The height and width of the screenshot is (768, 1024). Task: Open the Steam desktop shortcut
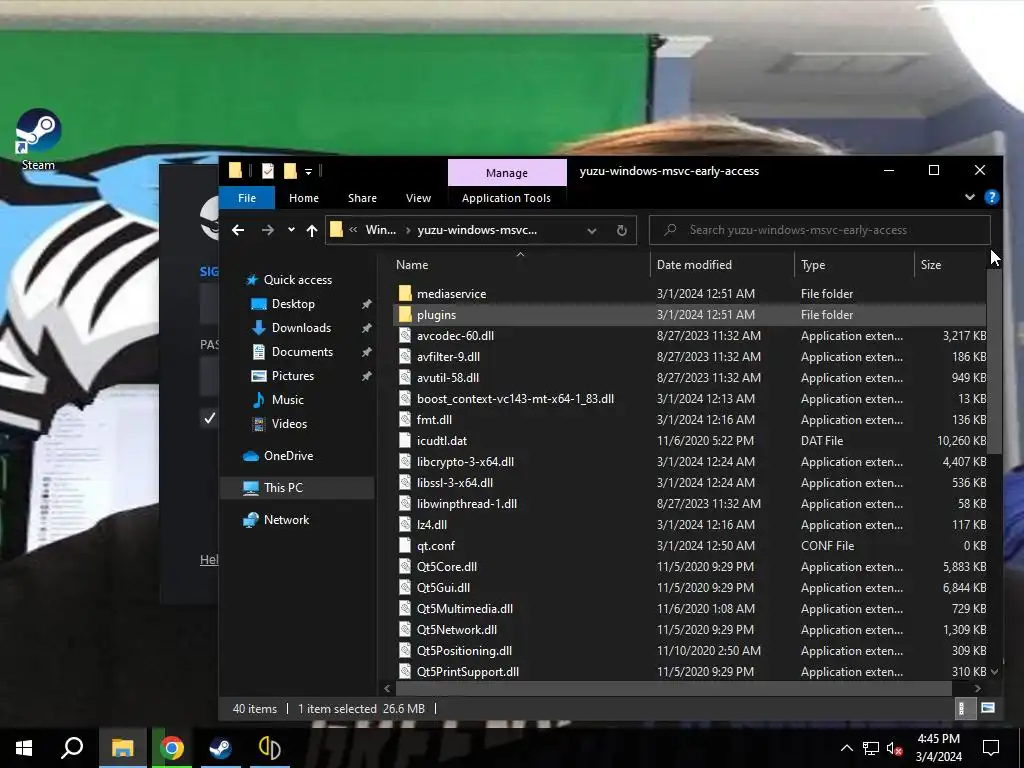[x=39, y=138]
